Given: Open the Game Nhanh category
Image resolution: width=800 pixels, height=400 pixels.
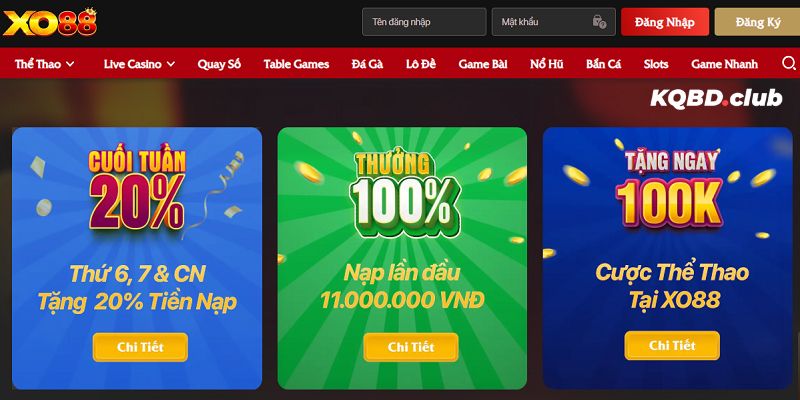Looking at the screenshot, I should pos(724,64).
